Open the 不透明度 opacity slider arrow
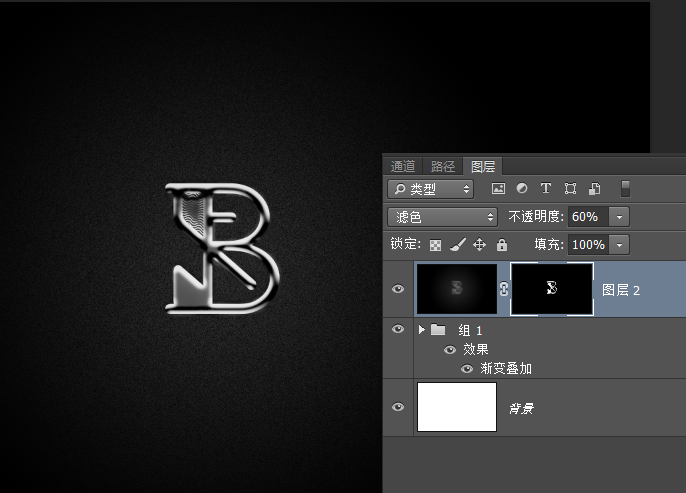 click(619, 216)
